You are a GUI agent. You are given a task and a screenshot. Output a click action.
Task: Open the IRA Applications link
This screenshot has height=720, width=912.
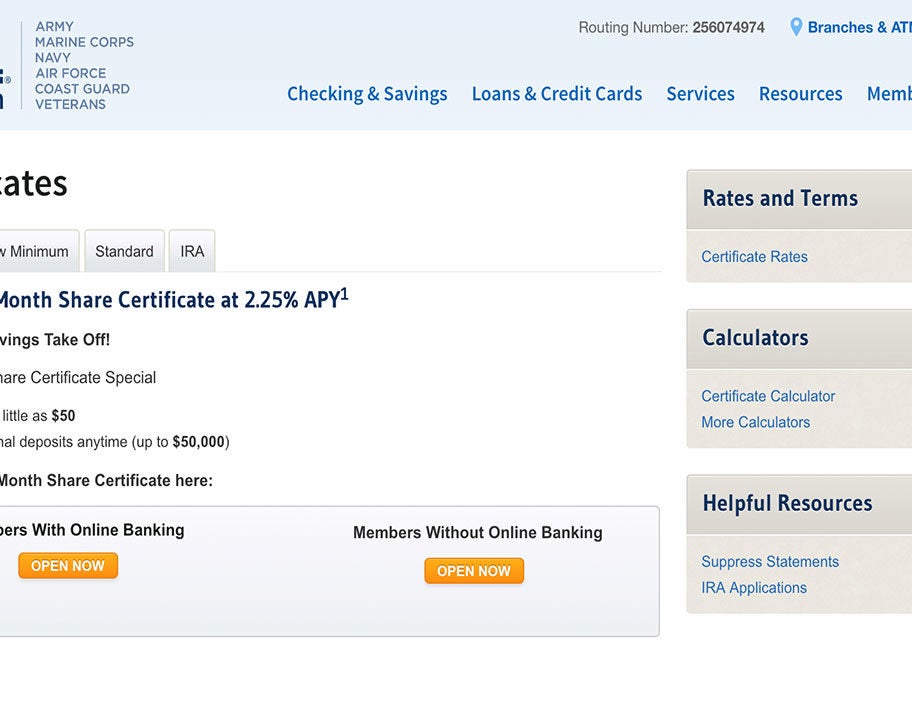(x=753, y=588)
